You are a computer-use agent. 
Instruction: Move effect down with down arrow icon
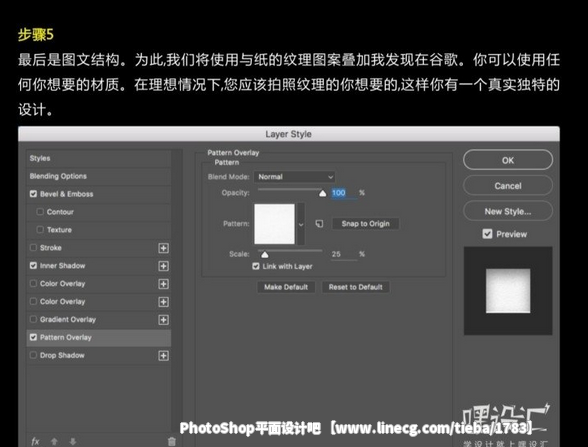click(73, 441)
